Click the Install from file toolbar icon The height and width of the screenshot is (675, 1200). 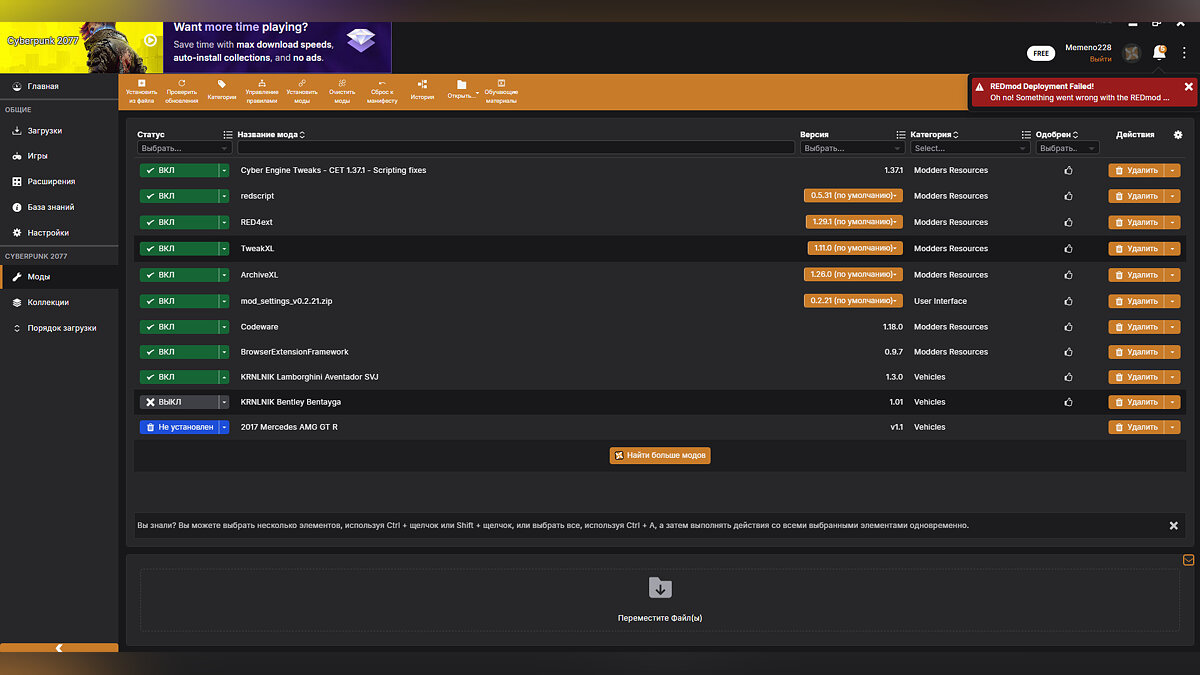[141, 84]
